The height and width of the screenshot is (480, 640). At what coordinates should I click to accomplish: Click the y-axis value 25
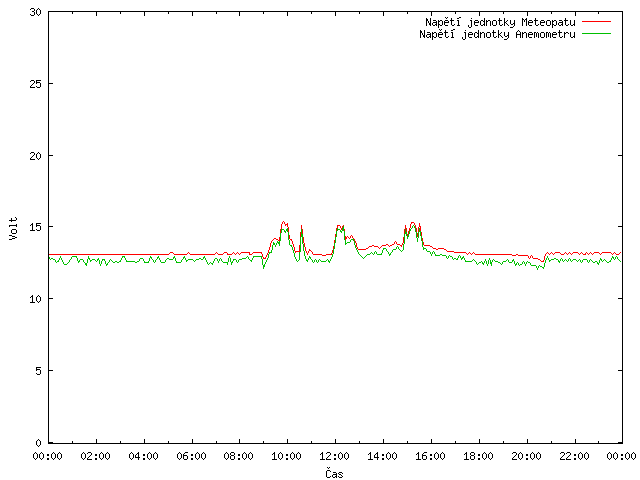[x=36, y=84]
